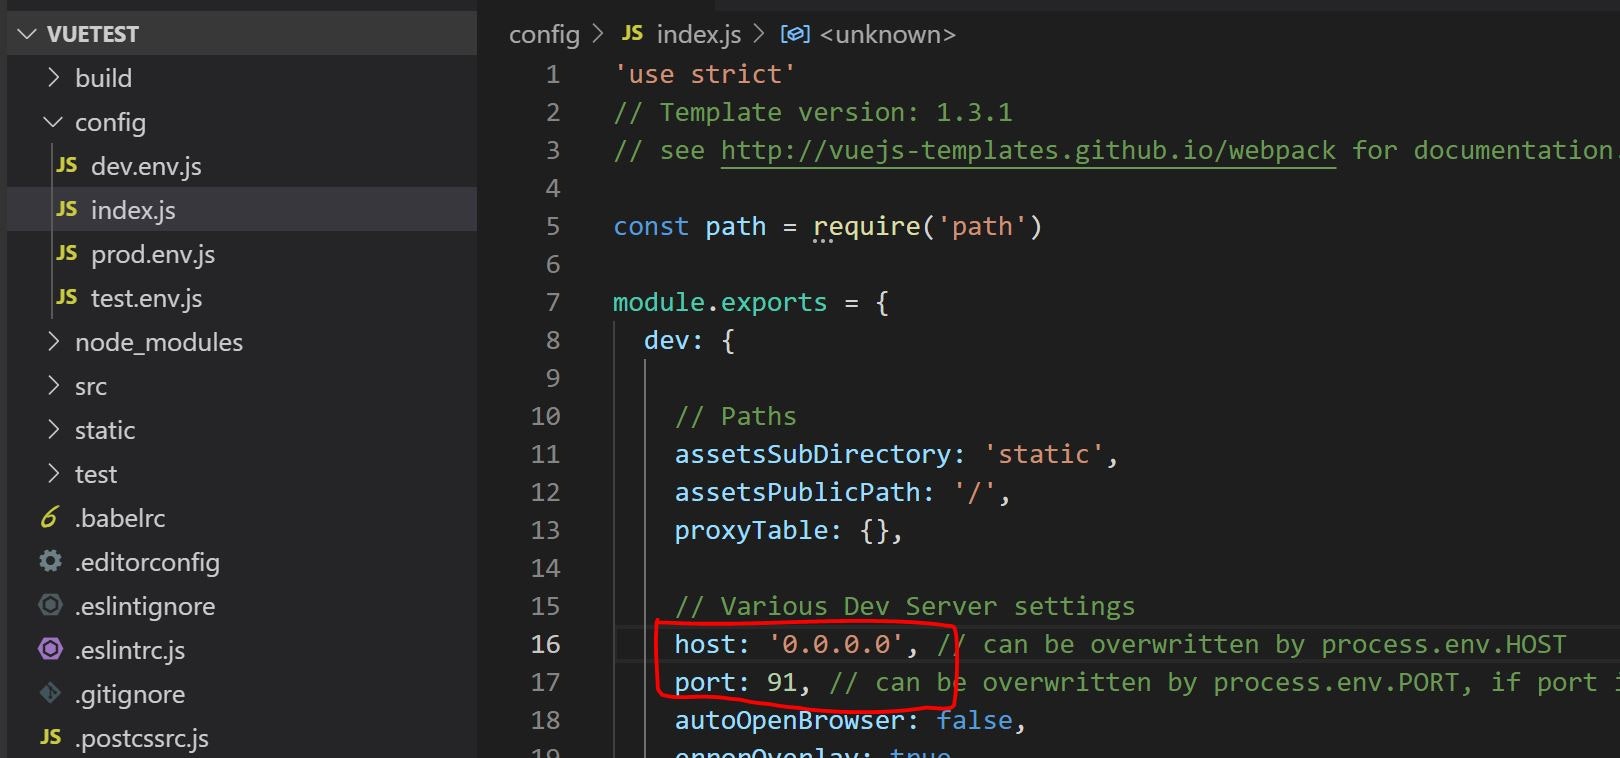1620x758 pixels.
Task: Open the vuejs-templates.github.io/webpack link
Action: [x=1028, y=150]
